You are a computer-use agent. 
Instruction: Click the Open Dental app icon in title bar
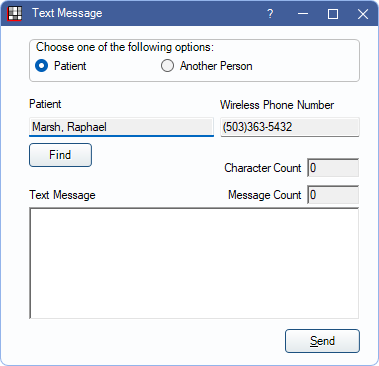click(14, 13)
